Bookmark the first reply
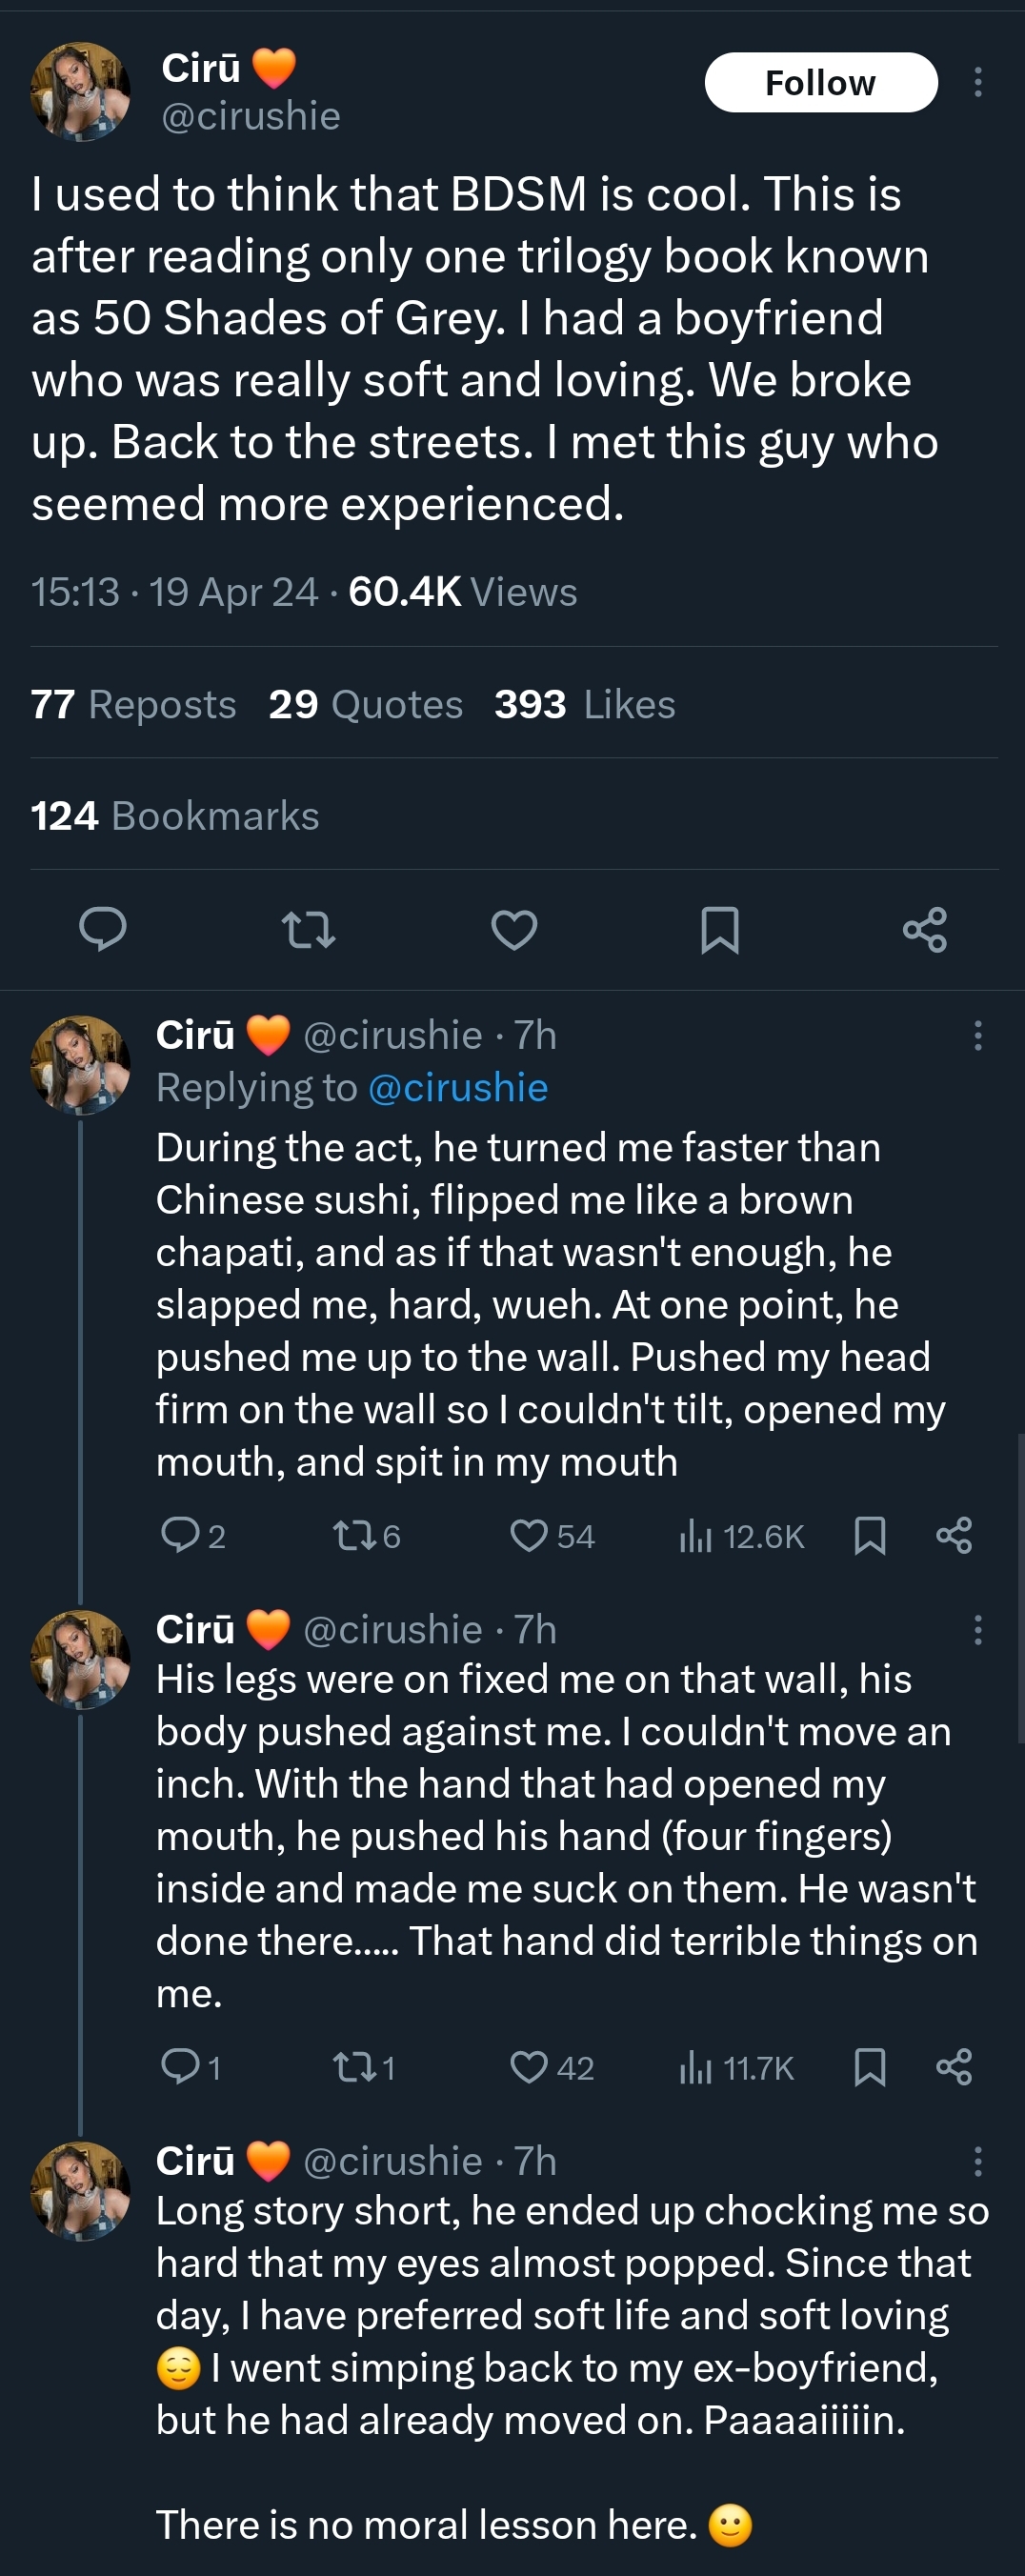Screen dimensions: 1025x2576 click(869, 1535)
